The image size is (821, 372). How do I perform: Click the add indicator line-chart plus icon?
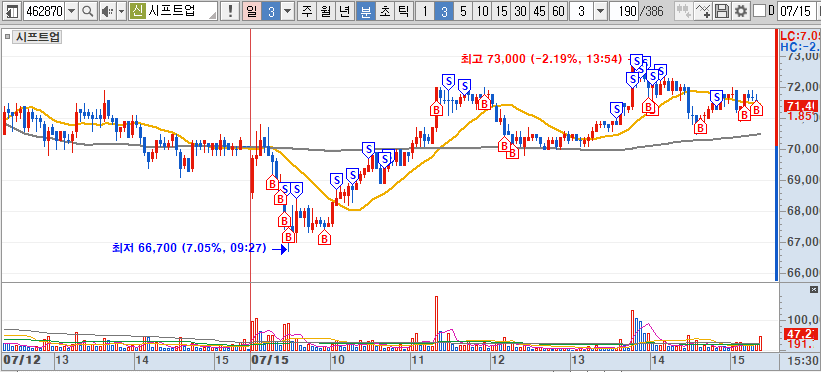703,10
